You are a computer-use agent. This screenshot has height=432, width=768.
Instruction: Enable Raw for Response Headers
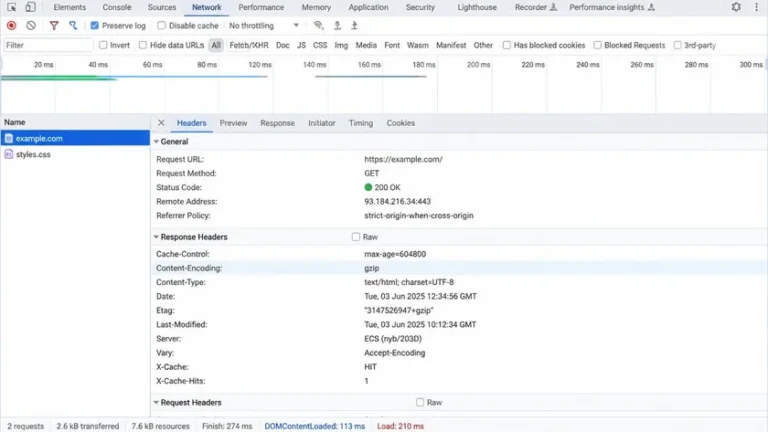tap(356, 237)
